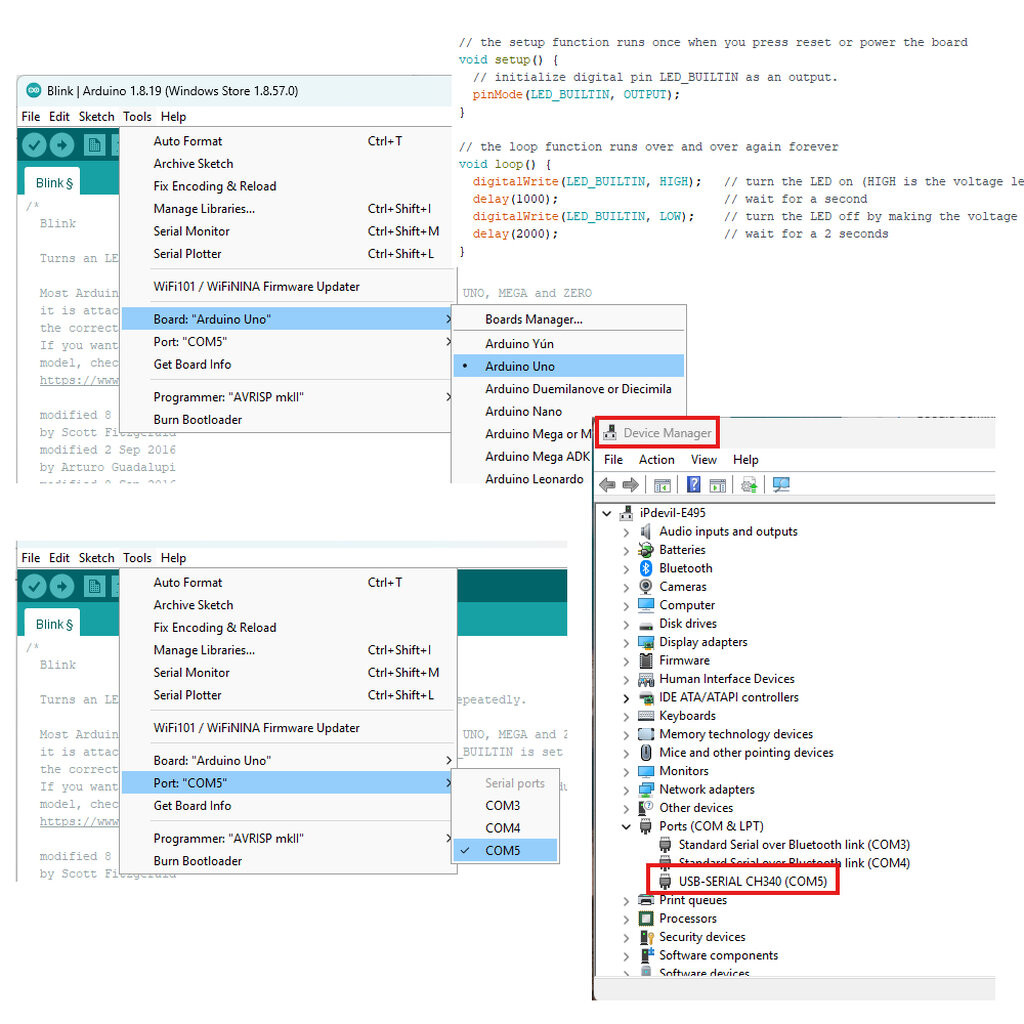
Task: Click the "pinMode(LED_BUILTIN, OUTPUT);" code line
Action: coord(576,95)
